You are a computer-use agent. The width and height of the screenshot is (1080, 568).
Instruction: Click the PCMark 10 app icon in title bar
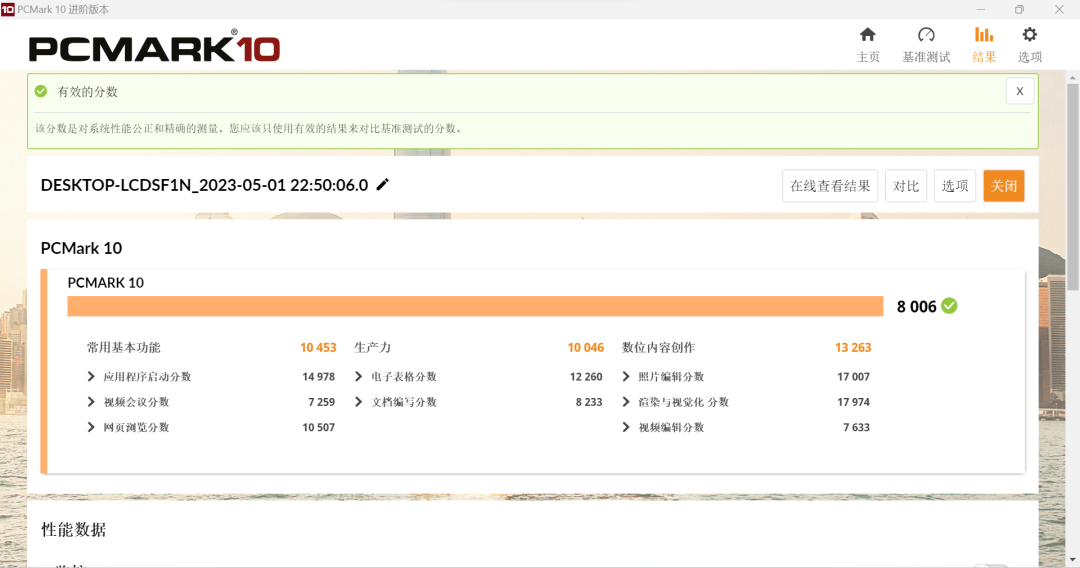pos(8,9)
